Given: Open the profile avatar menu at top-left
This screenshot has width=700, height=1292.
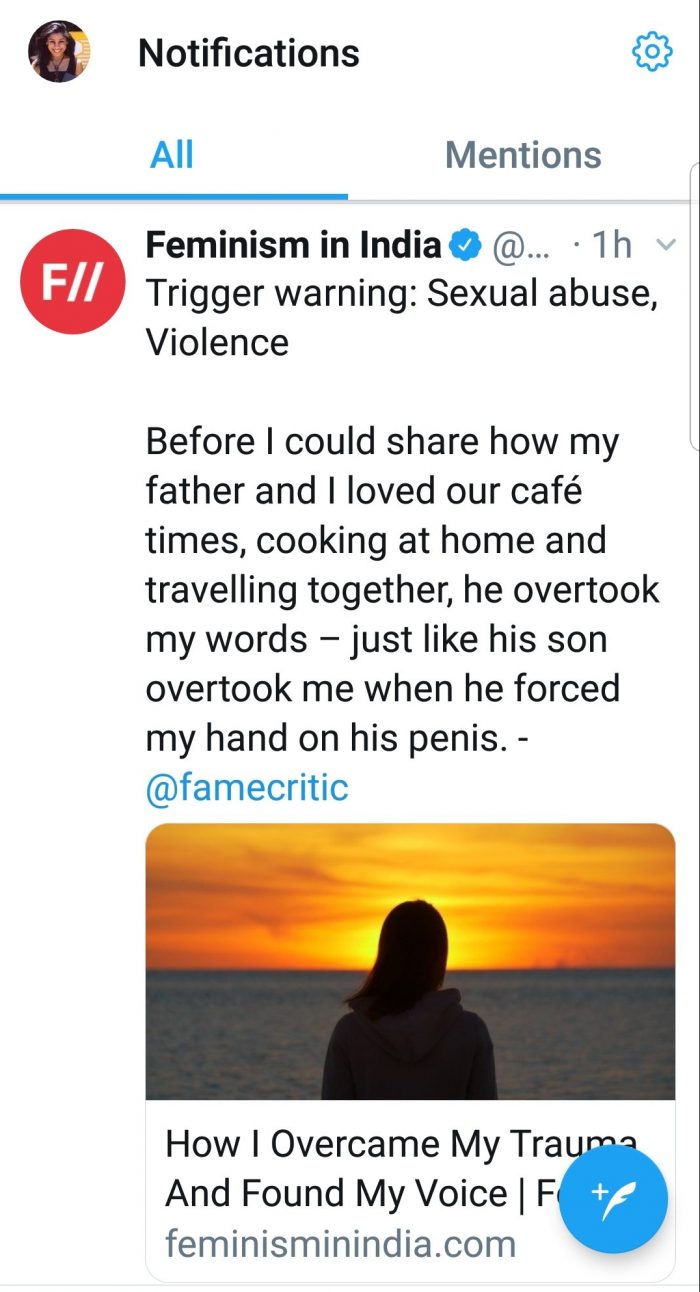Looking at the screenshot, I should coord(59,52).
